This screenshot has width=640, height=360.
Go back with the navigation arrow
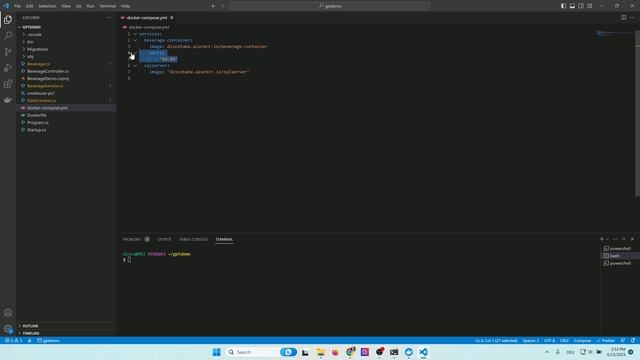pos(213,6)
